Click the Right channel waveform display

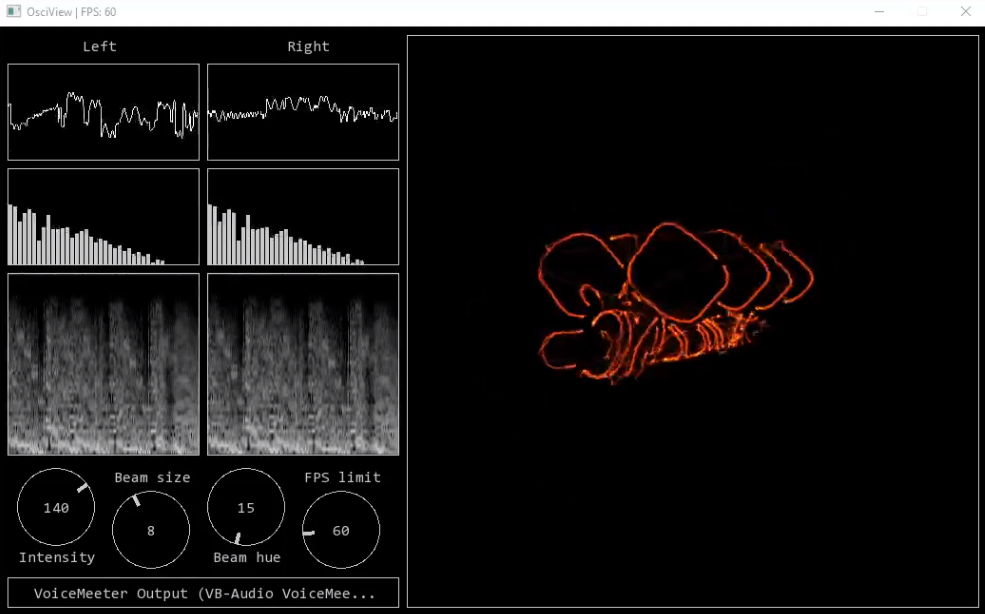303,112
